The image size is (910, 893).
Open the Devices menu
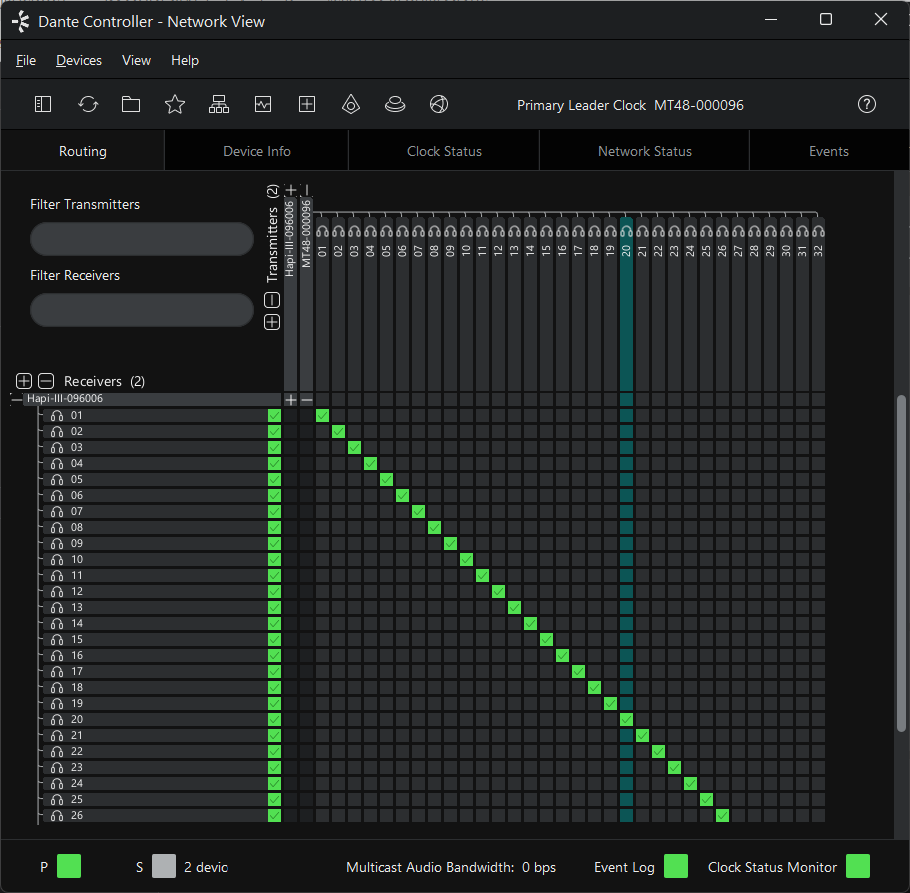pyautogui.click(x=79, y=60)
